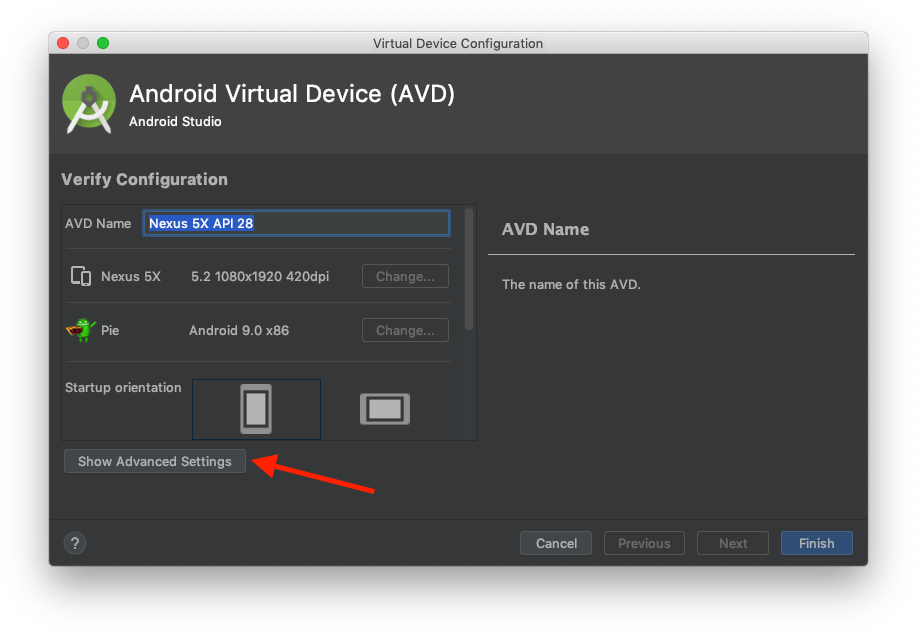Select the Nexus 5X phone icon
This screenshot has height=633, width=916.
[81, 276]
